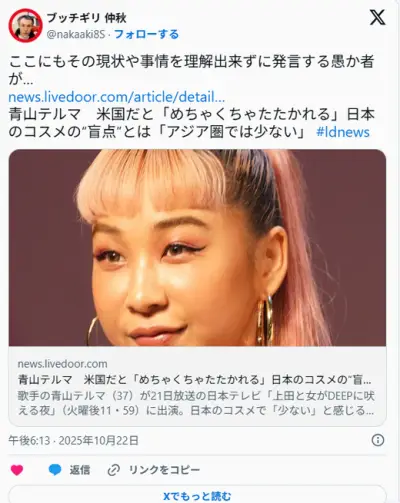
Task: Open the news.livedoor.com/article/detail link
Action: [x=117, y=97]
